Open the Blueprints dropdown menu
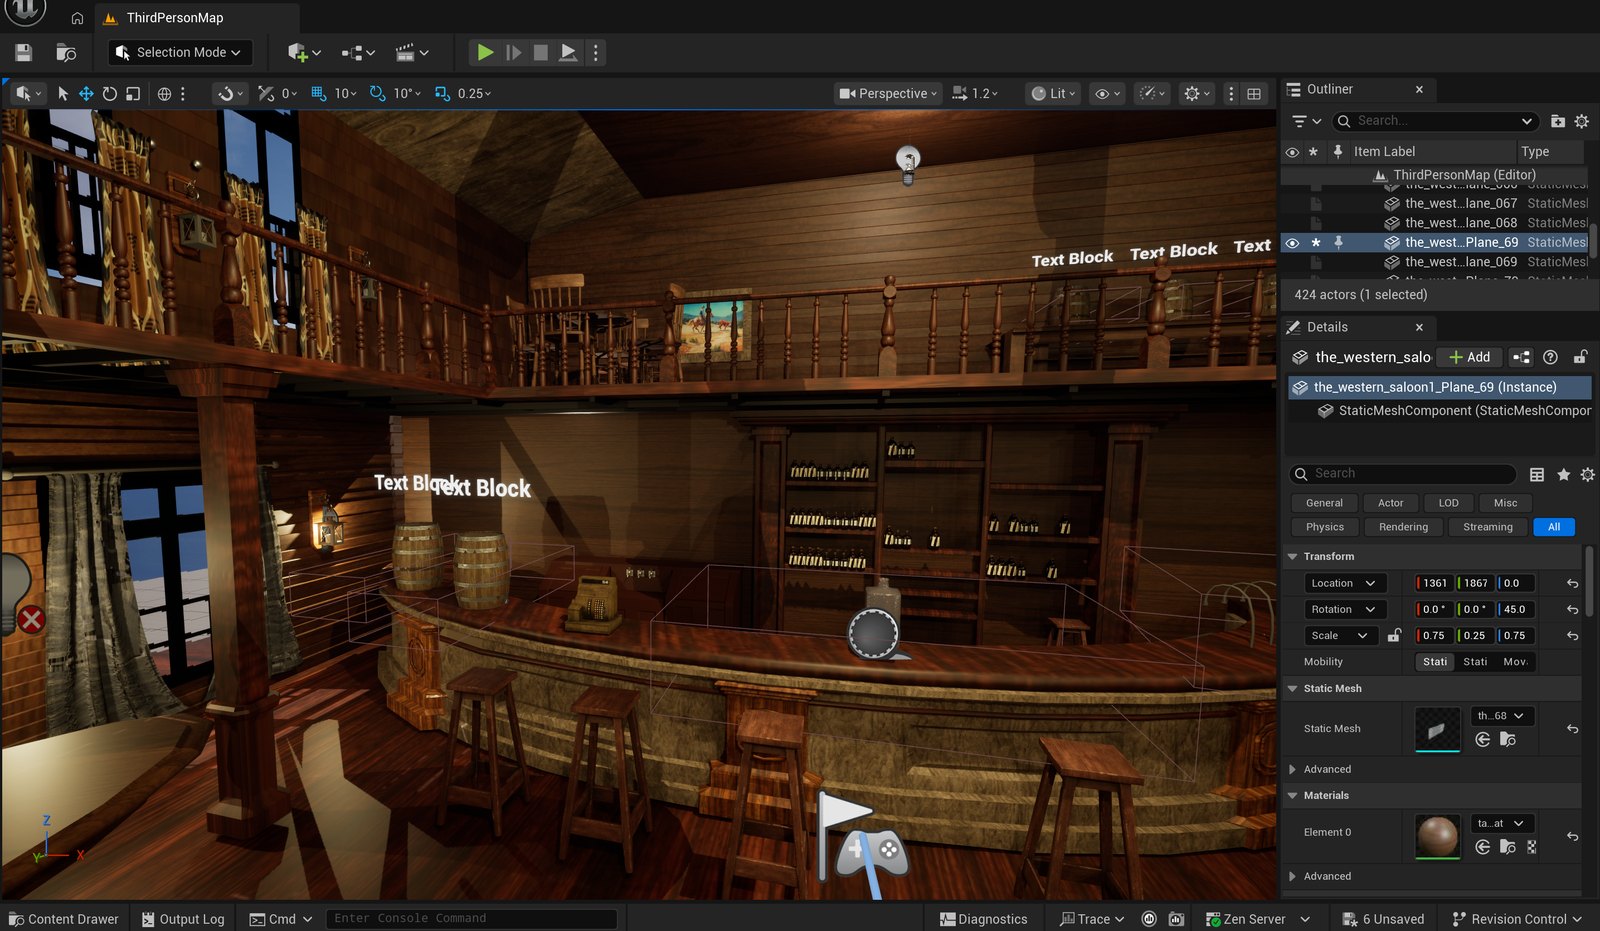The width and height of the screenshot is (1600, 931). tap(357, 52)
